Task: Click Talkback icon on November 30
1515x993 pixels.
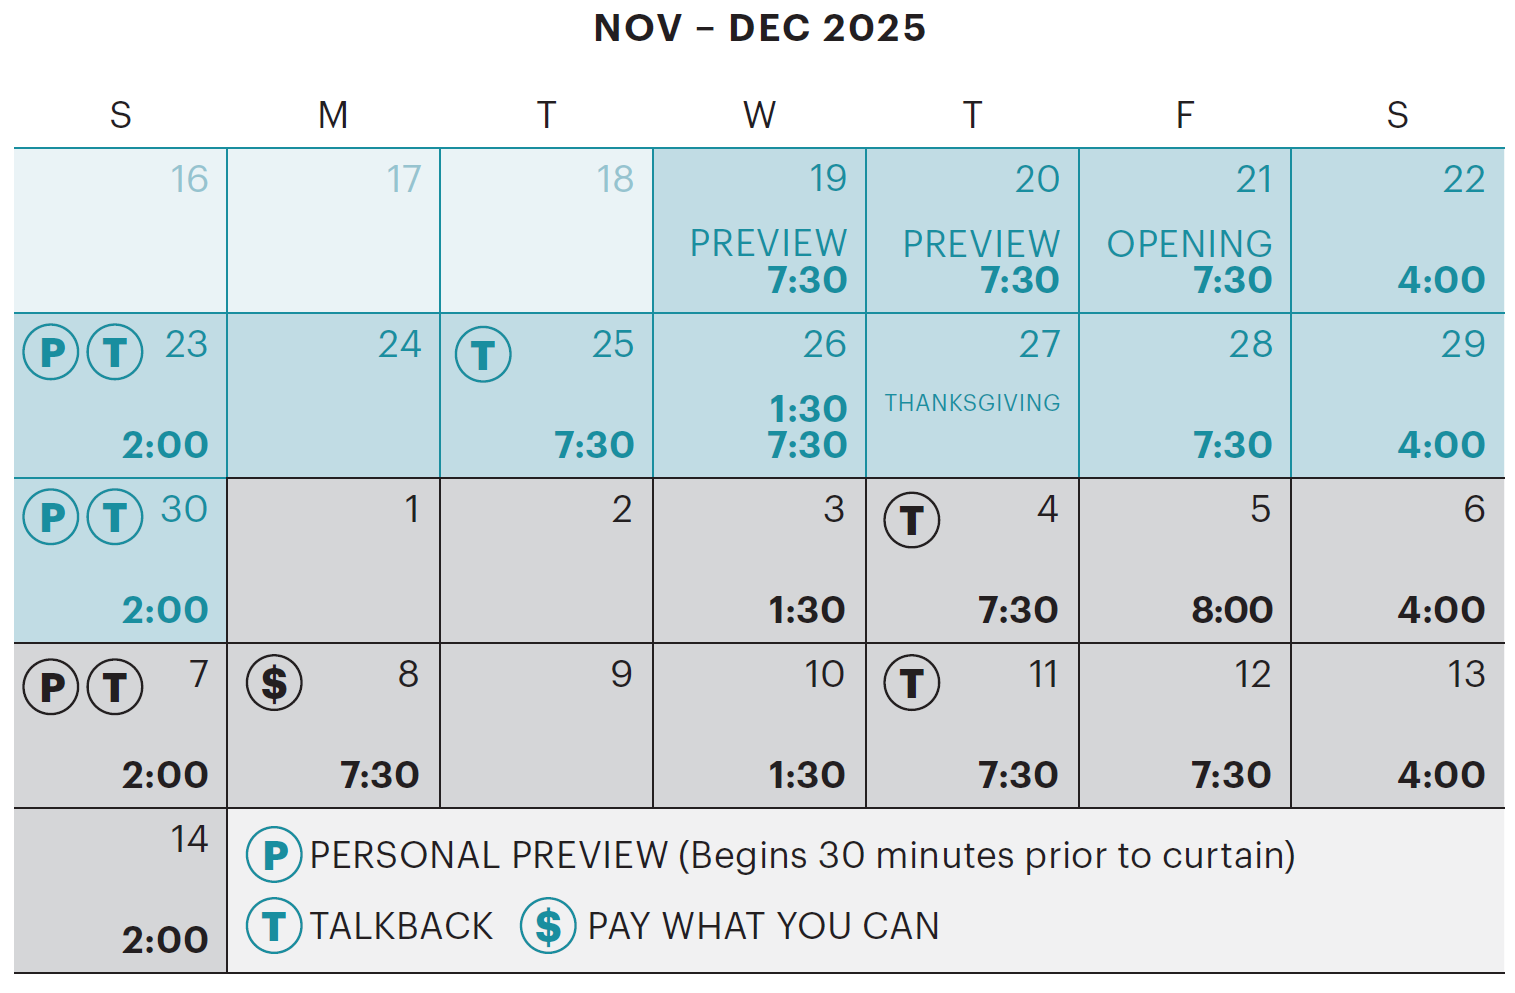Action: [115, 517]
